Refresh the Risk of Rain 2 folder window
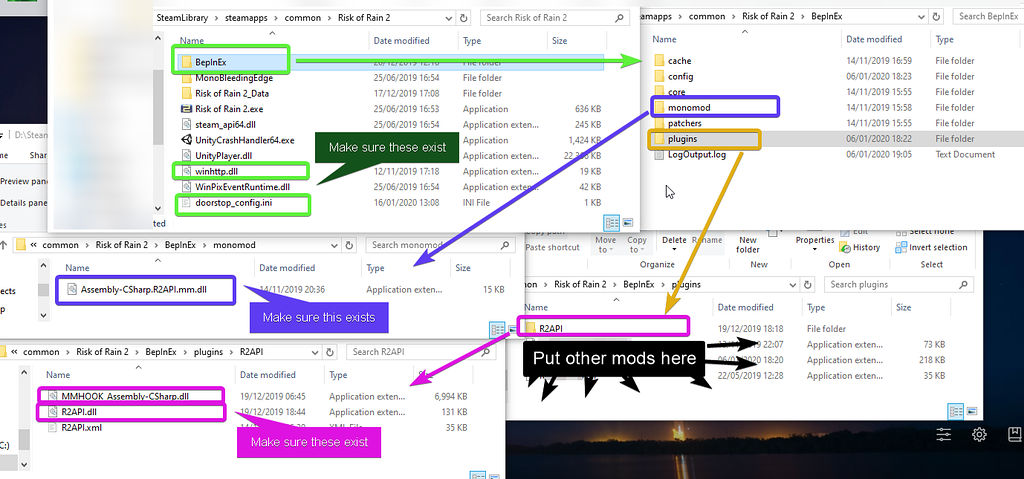The height and width of the screenshot is (479, 1024). [464, 18]
